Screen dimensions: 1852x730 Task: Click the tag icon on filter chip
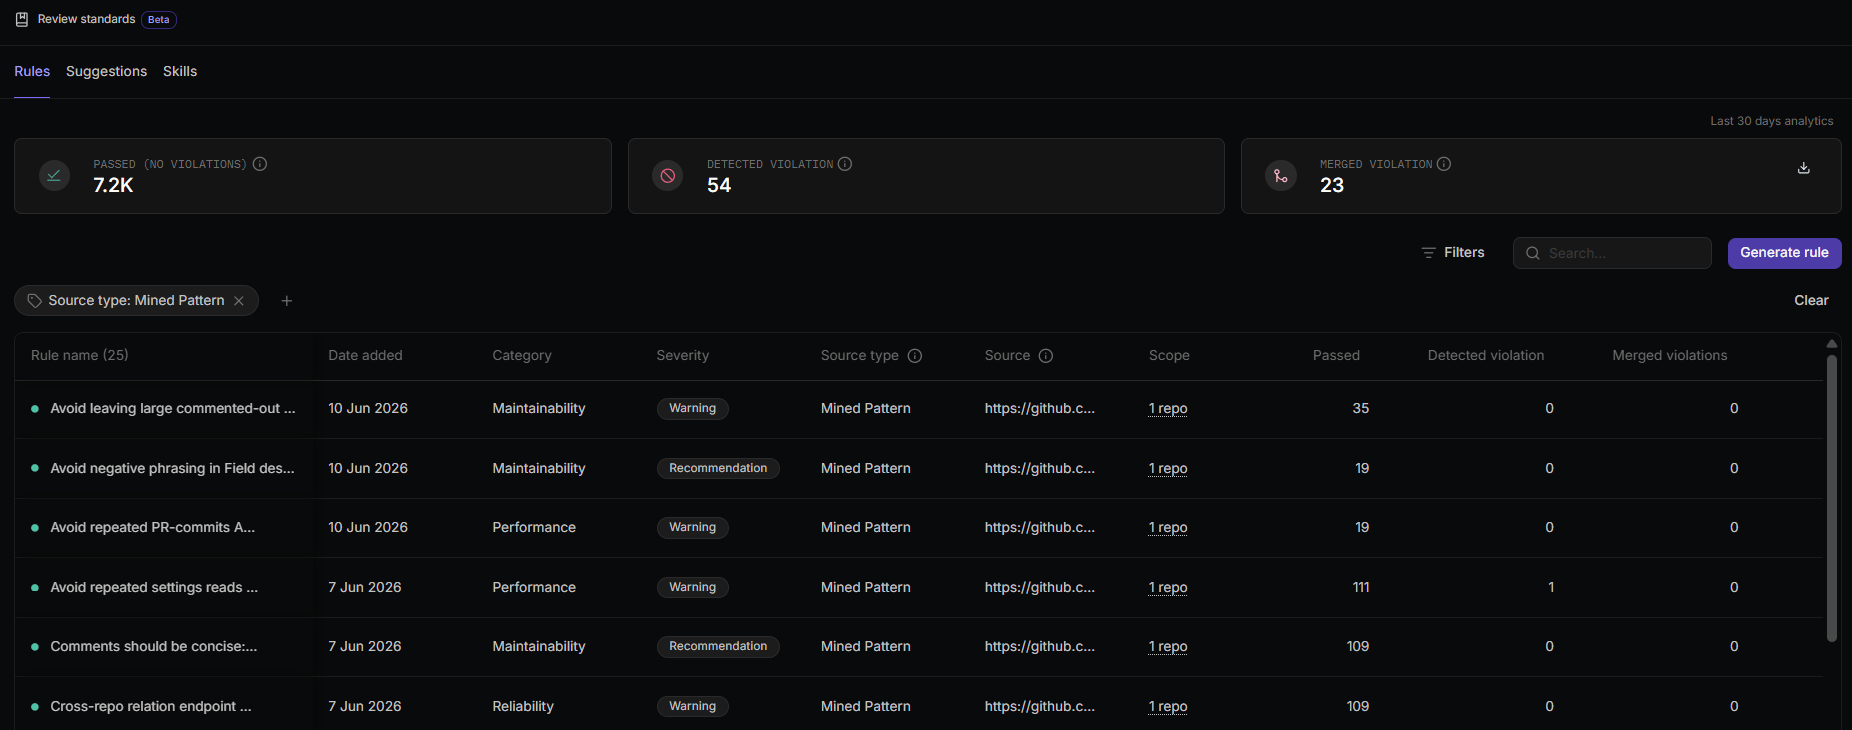[35, 301]
